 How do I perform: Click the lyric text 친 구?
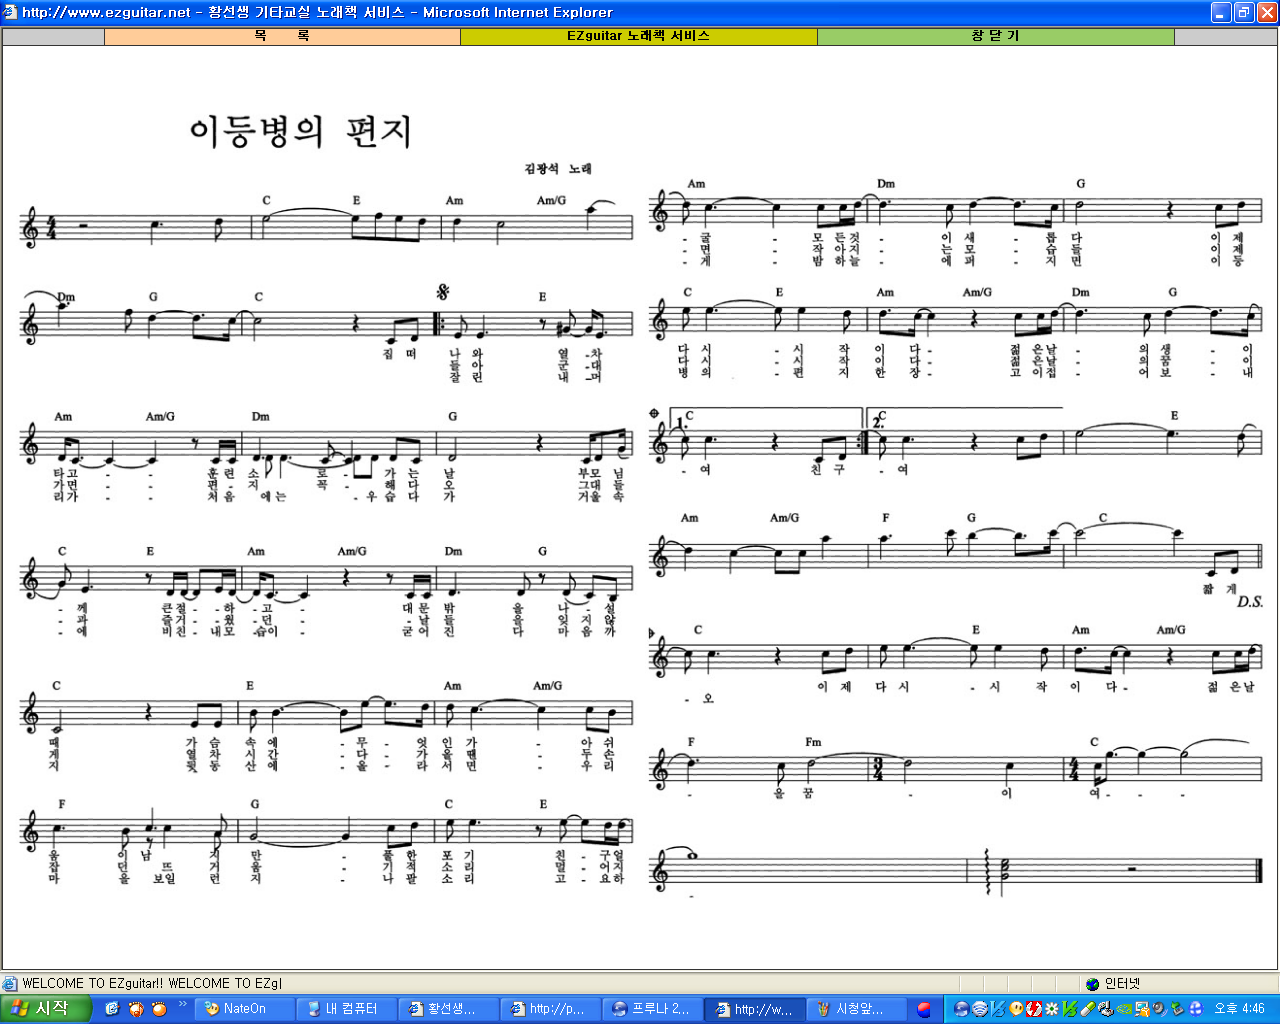[x=827, y=469]
